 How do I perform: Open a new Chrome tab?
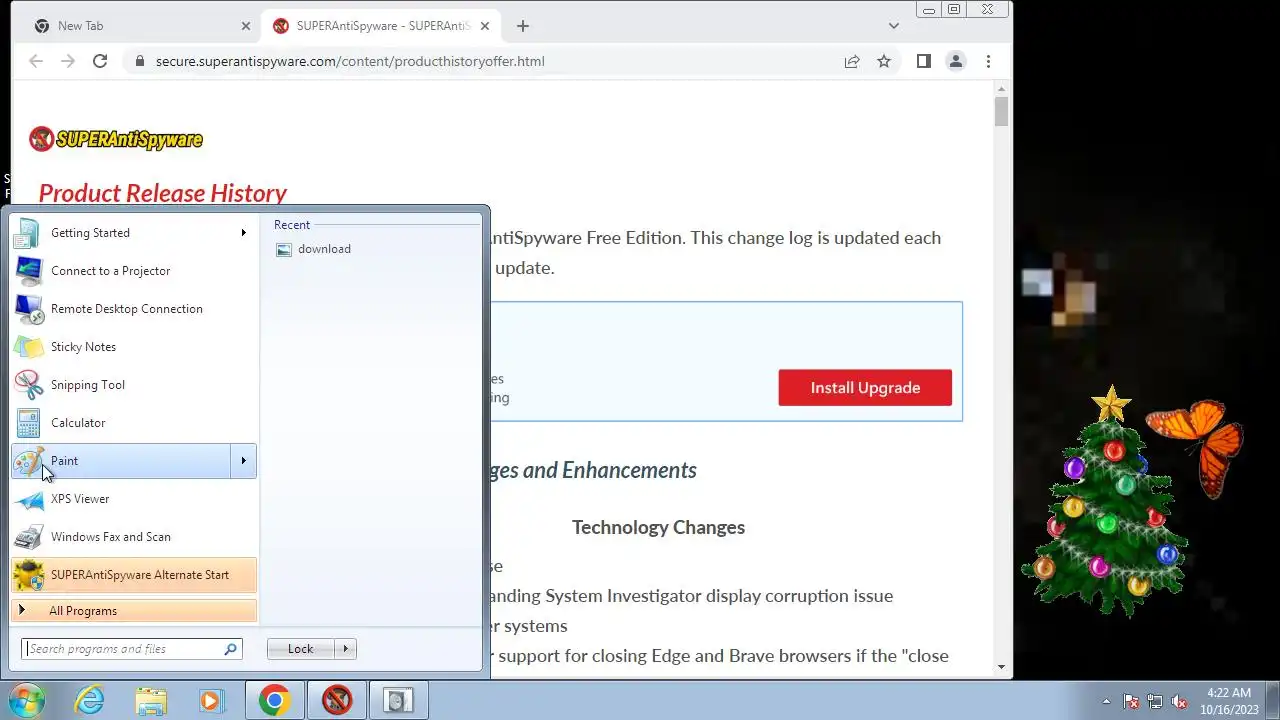click(x=522, y=26)
